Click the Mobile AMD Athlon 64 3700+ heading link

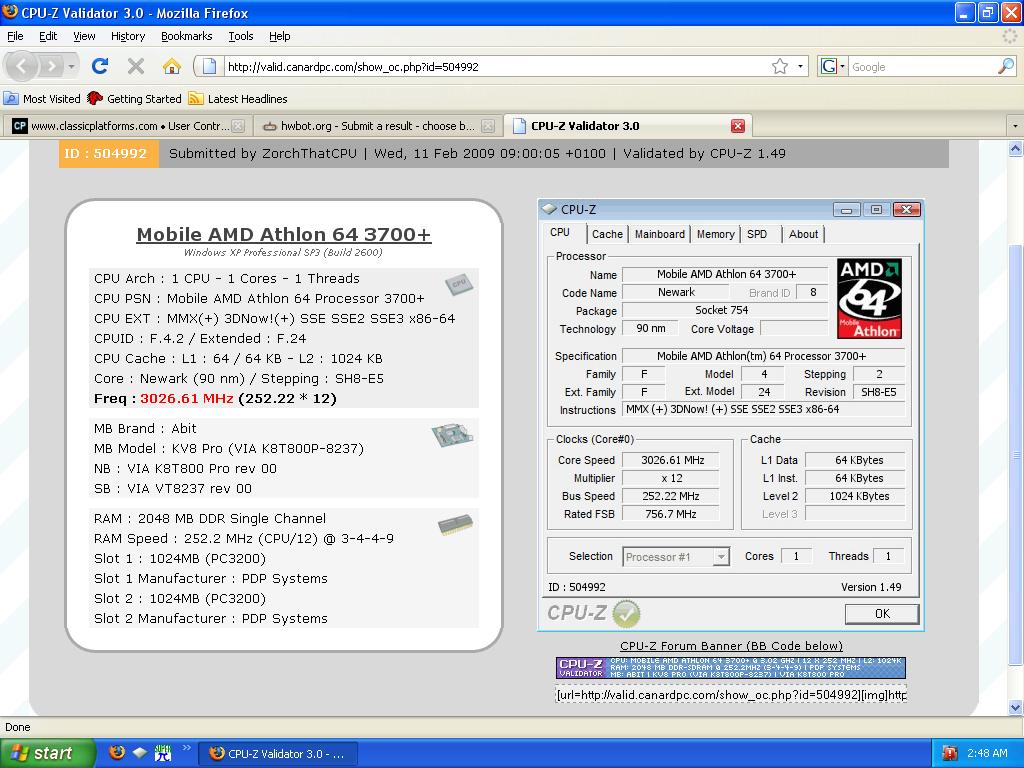283,234
